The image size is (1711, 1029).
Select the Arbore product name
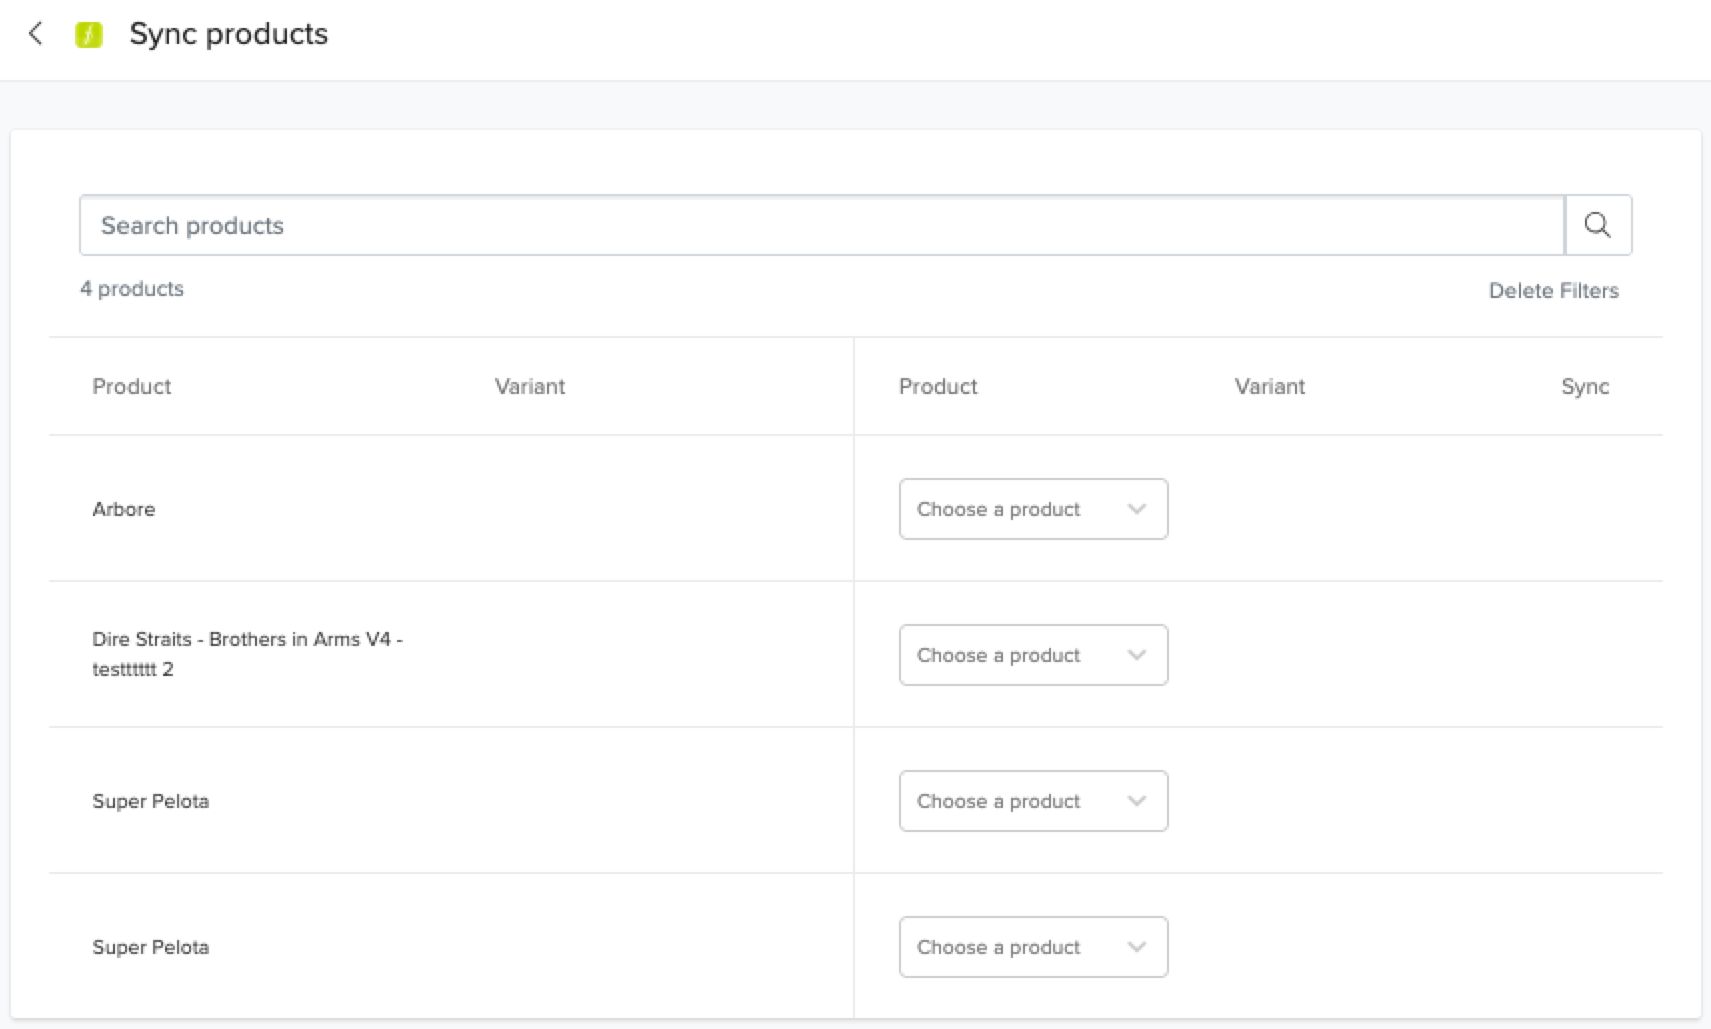coord(124,509)
